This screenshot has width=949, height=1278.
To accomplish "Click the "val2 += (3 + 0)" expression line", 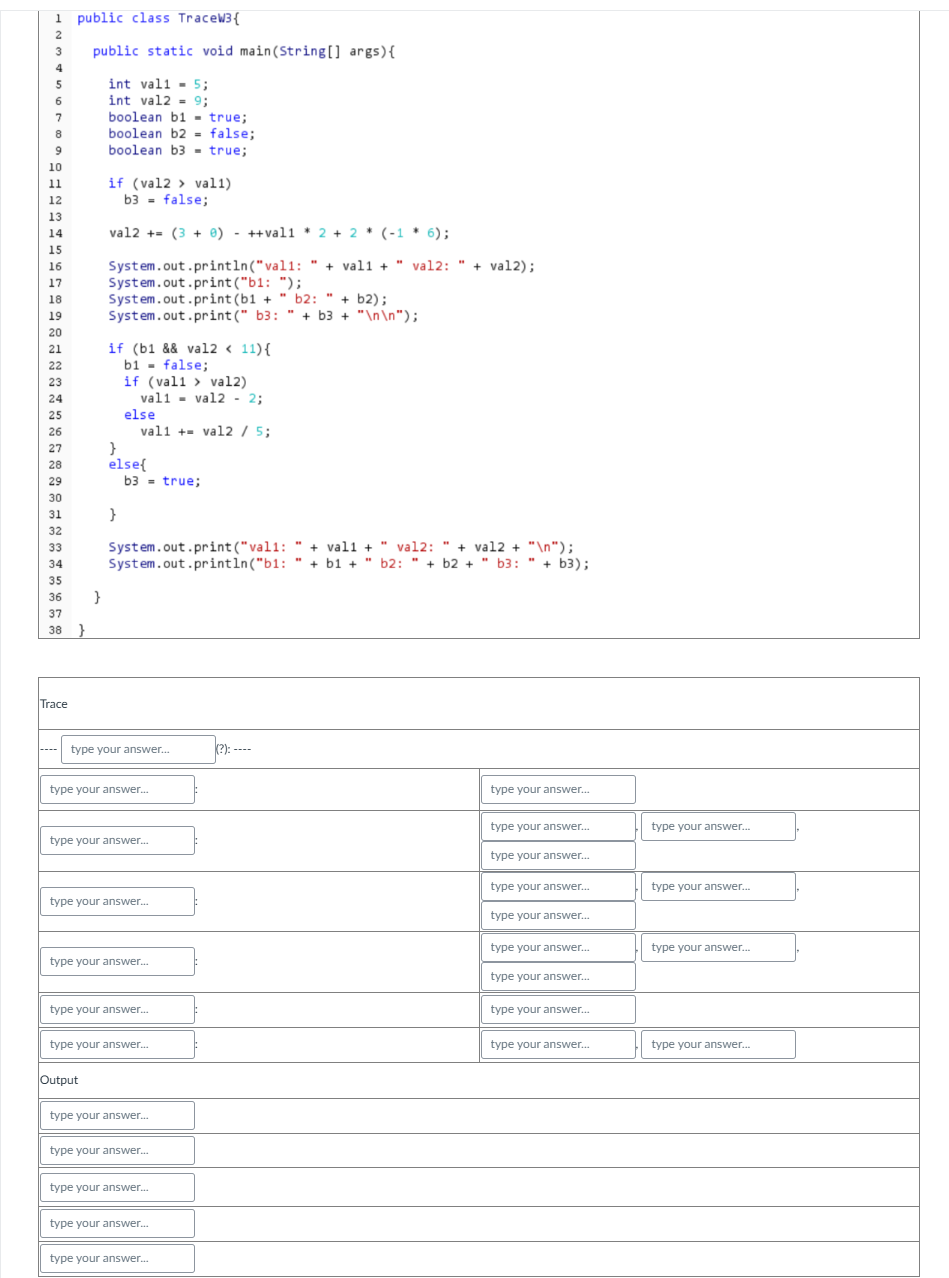I will point(279,233).
